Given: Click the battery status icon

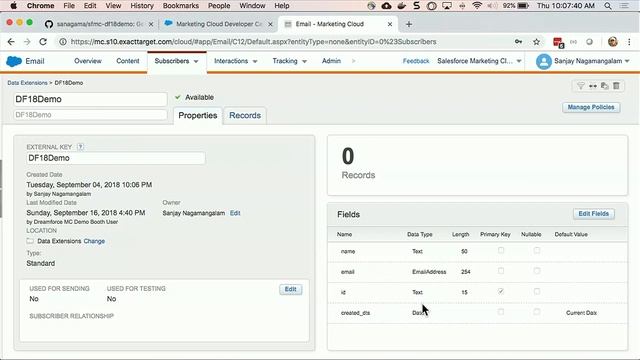Looking at the screenshot, I should coord(523,6).
